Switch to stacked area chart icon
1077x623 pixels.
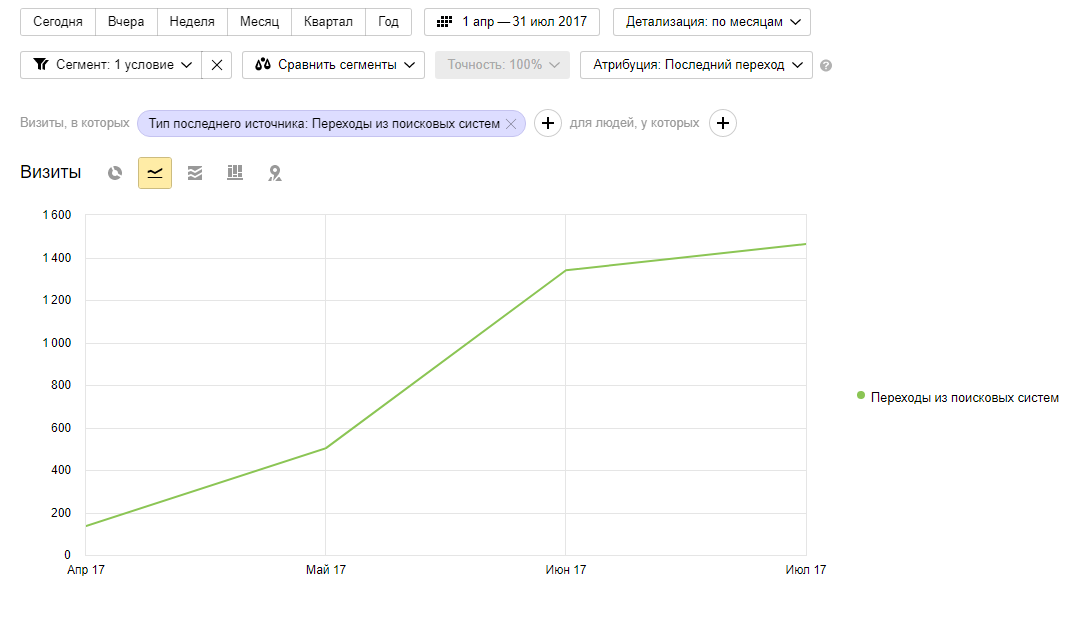point(195,173)
